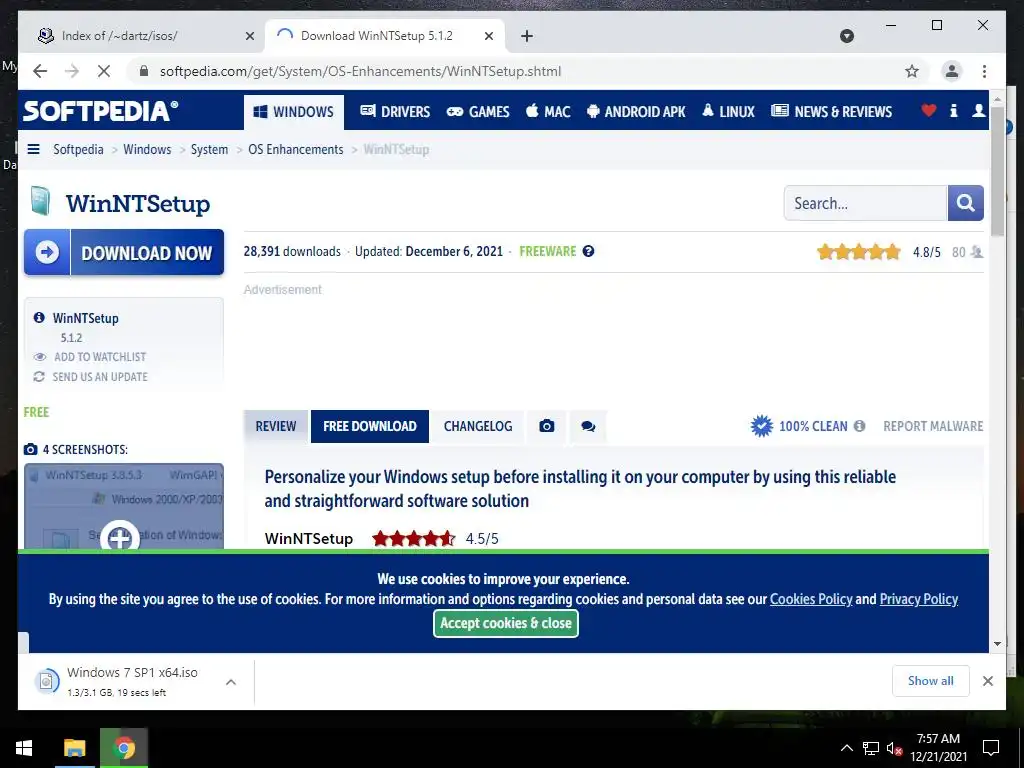Switch to the REVIEW tab
The width and height of the screenshot is (1024, 768).
(x=276, y=426)
